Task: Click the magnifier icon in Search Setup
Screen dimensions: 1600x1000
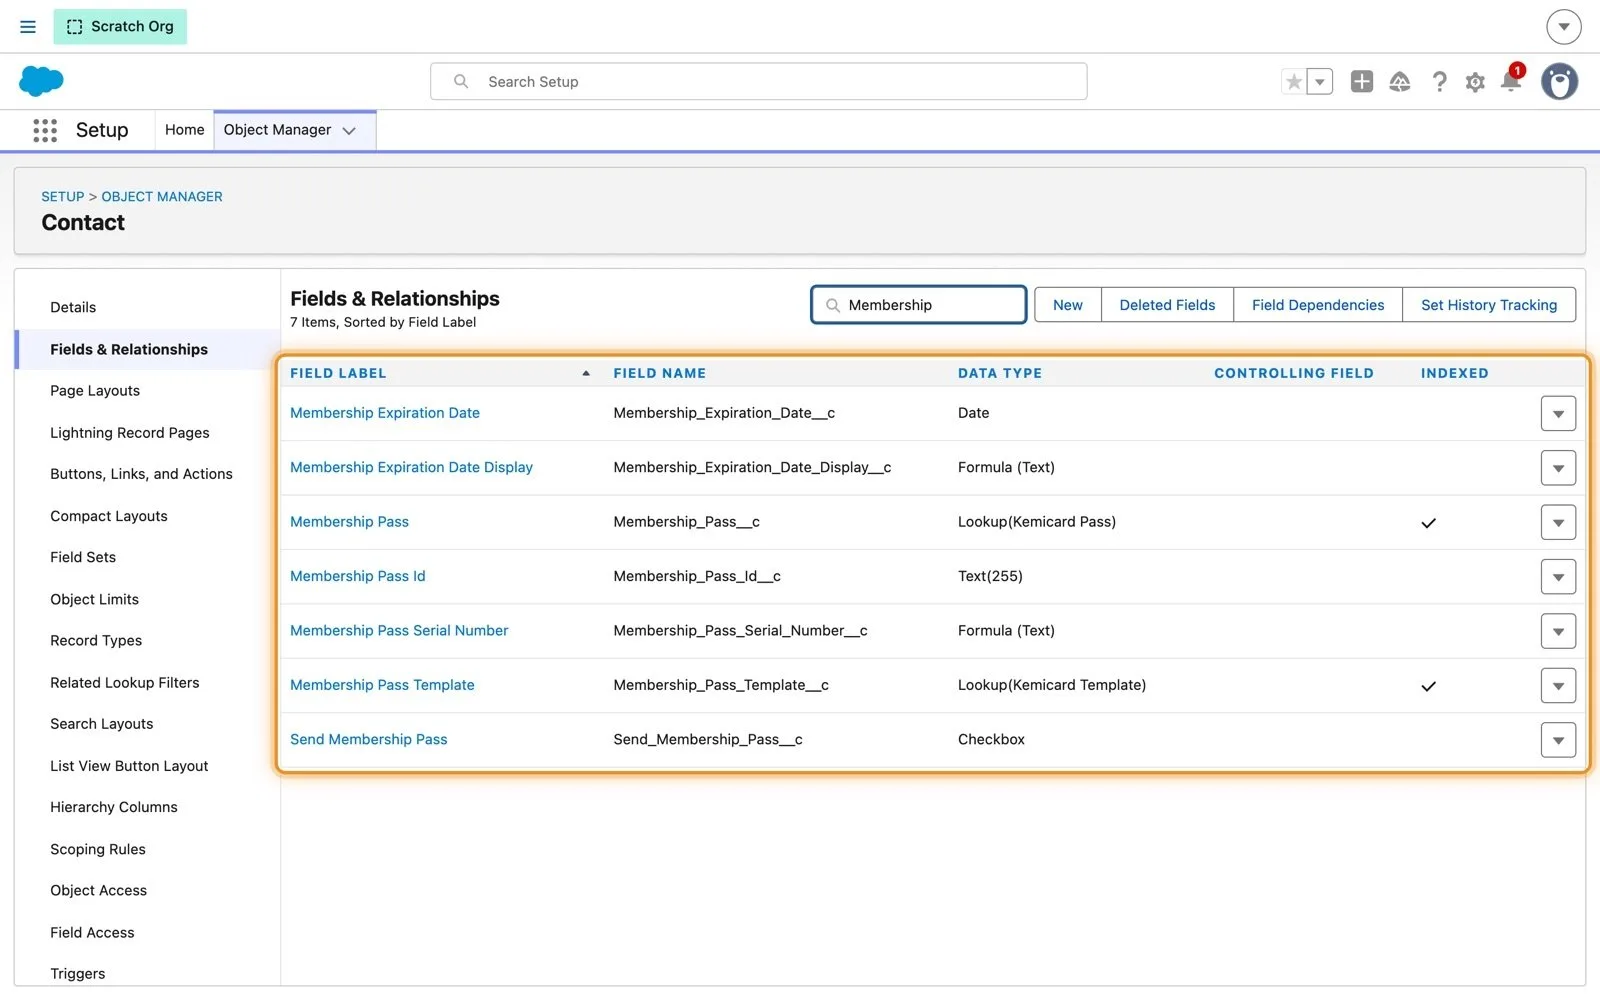Action: (x=461, y=82)
